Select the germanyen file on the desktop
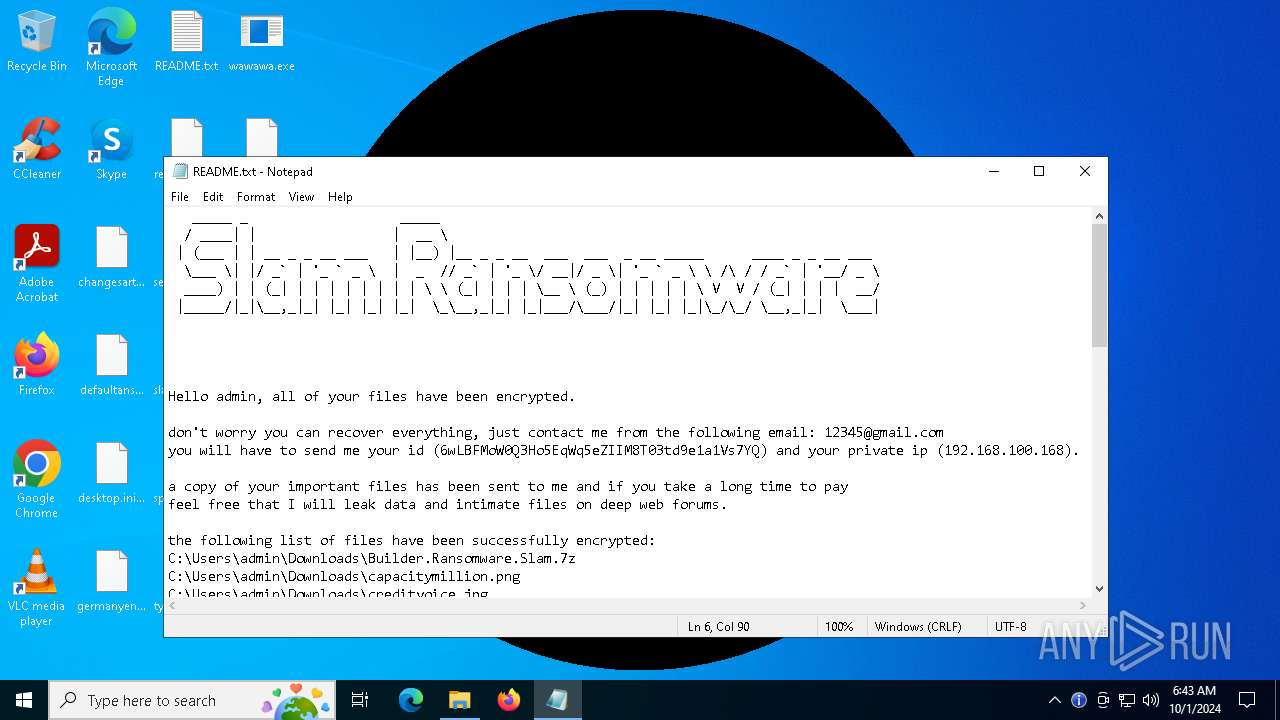Image resolution: width=1280 pixels, height=720 pixels. [111, 581]
